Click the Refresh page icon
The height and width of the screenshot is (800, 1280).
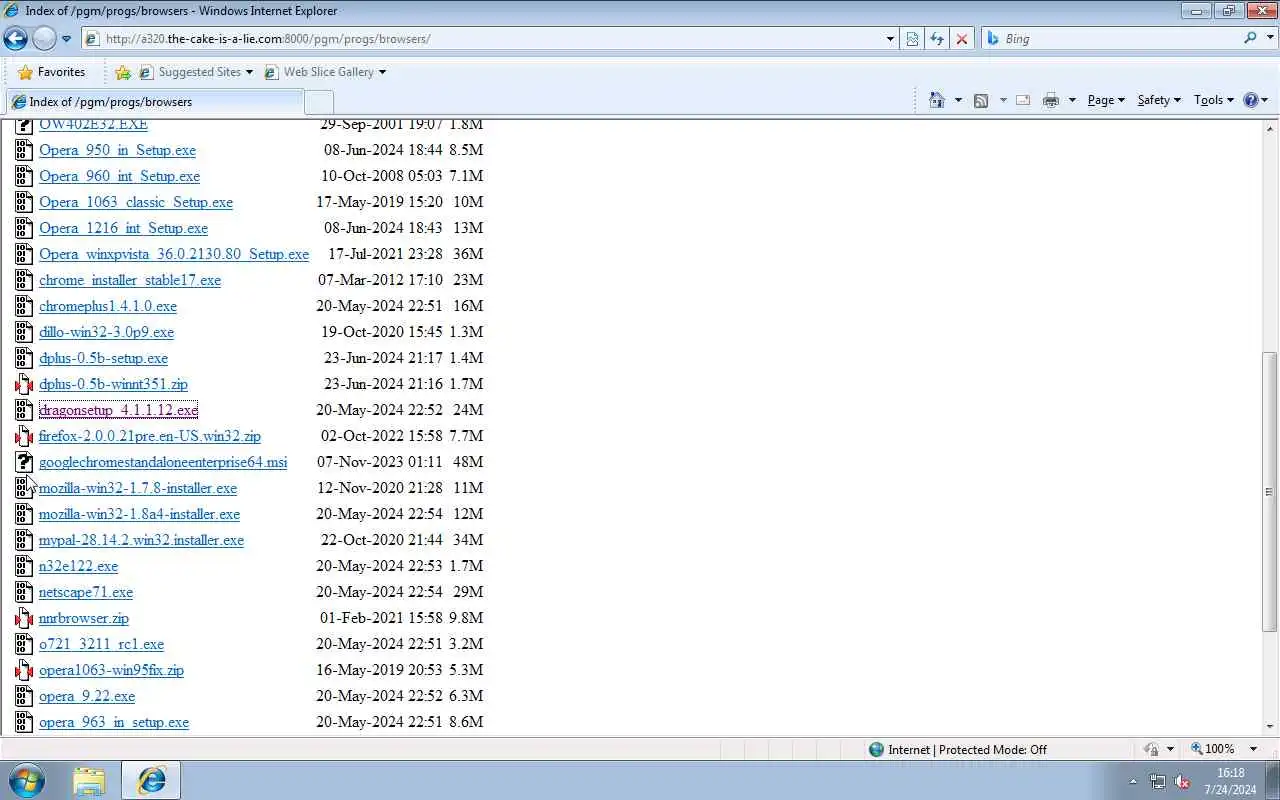(937, 39)
